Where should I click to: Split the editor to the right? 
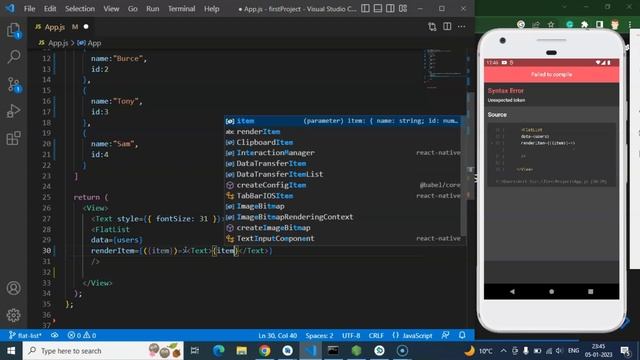[447, 27]
